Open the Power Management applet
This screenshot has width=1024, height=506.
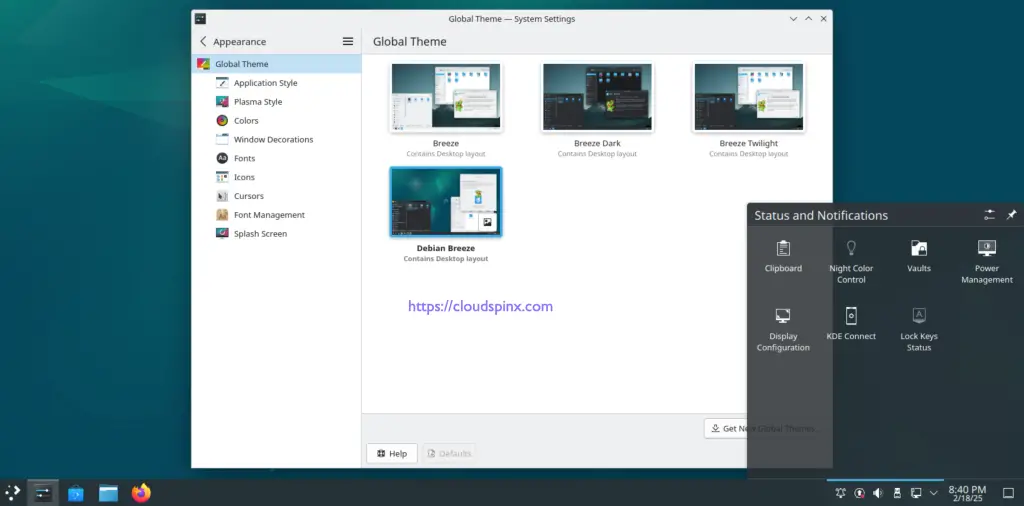click(987, 261)
